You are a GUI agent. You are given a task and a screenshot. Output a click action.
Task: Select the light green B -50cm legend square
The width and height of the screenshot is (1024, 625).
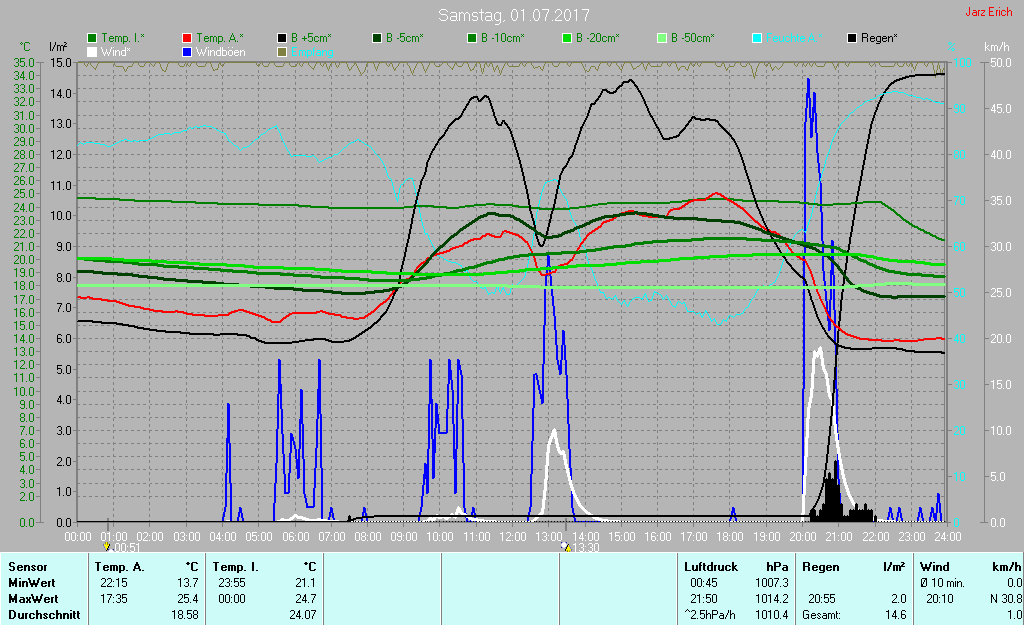[x=663, y=38]
